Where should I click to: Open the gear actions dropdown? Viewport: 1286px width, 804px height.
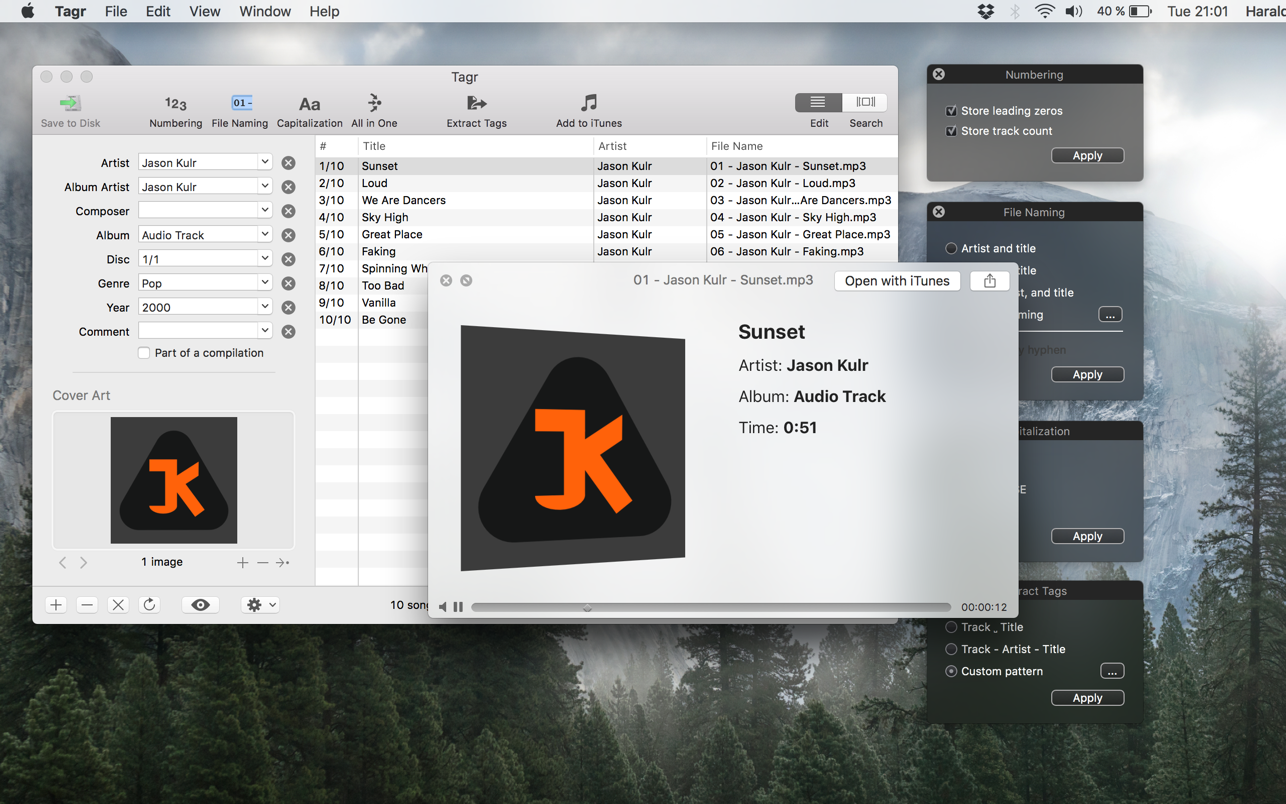coord(260,605)
